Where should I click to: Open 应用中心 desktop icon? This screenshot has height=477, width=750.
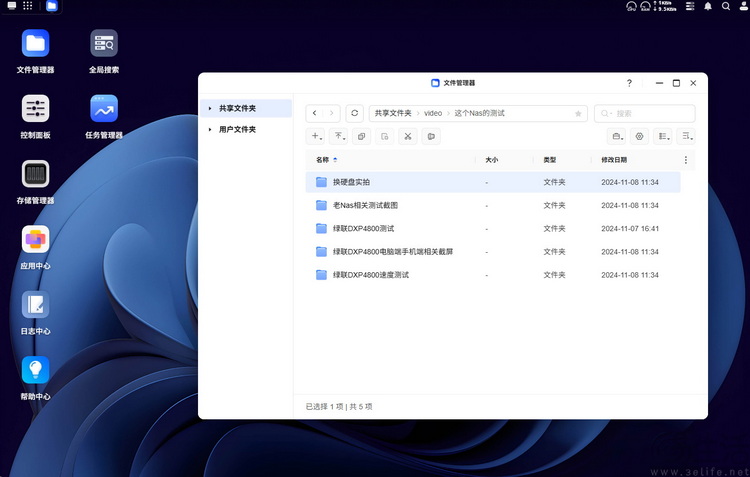coord(35,239)
